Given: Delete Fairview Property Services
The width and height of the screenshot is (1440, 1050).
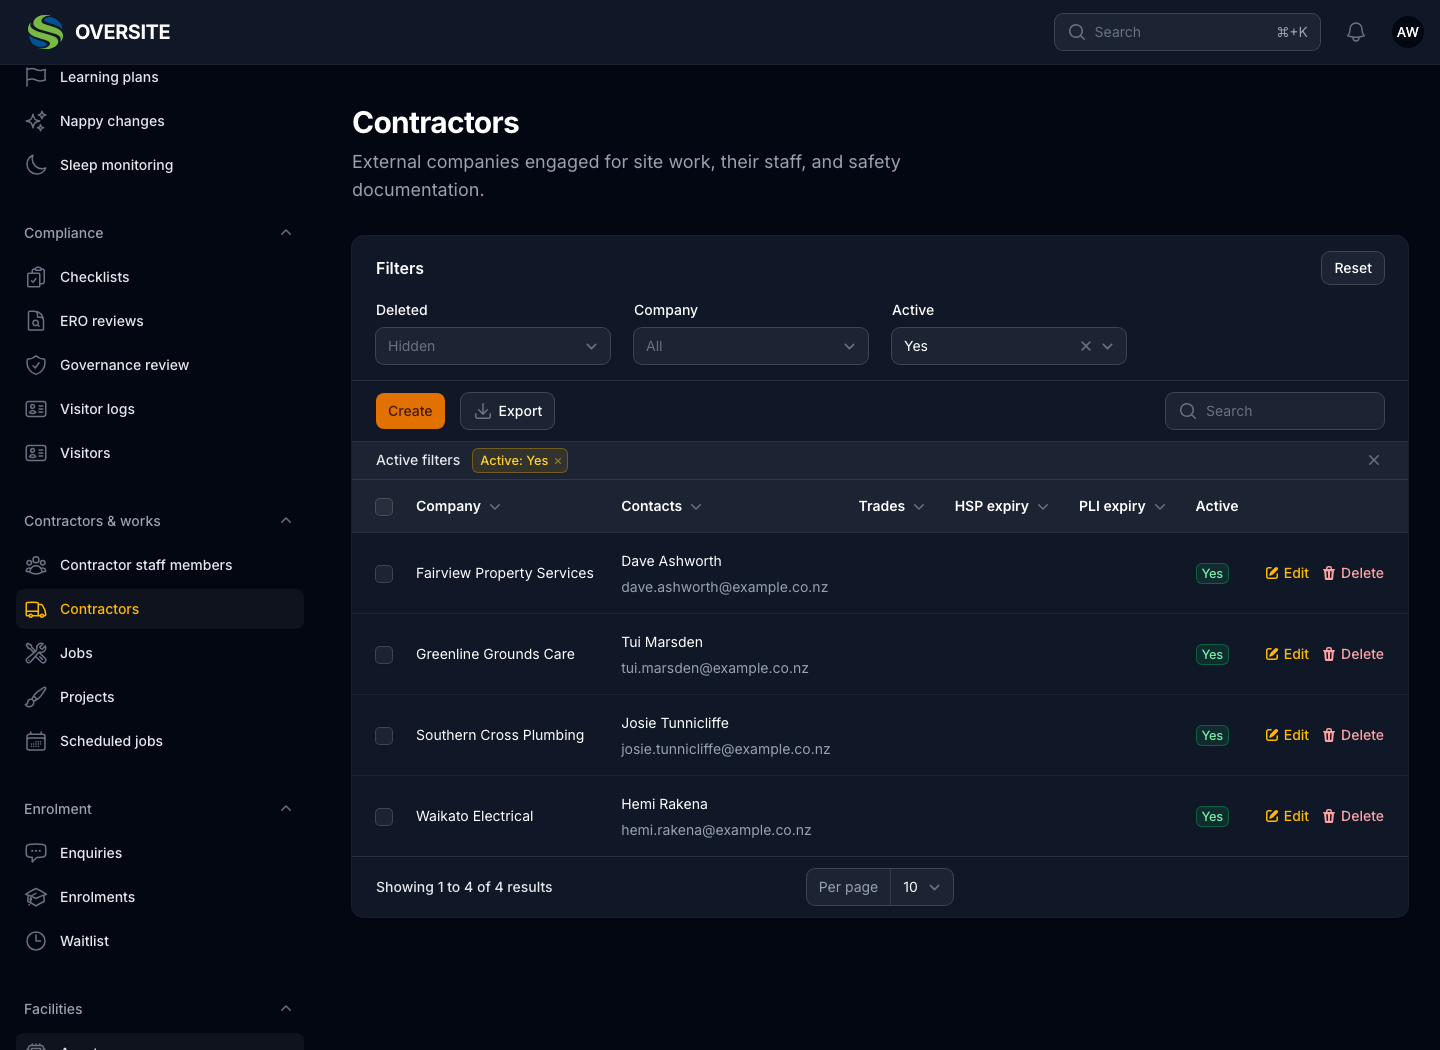Looking at the screenshot, I should pos(1353,573).
